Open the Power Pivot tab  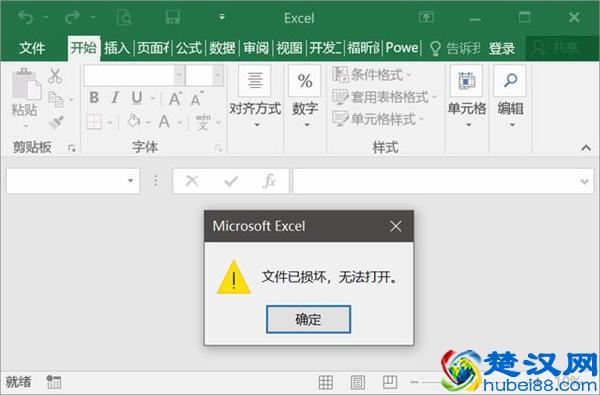[x=402, y=48]
